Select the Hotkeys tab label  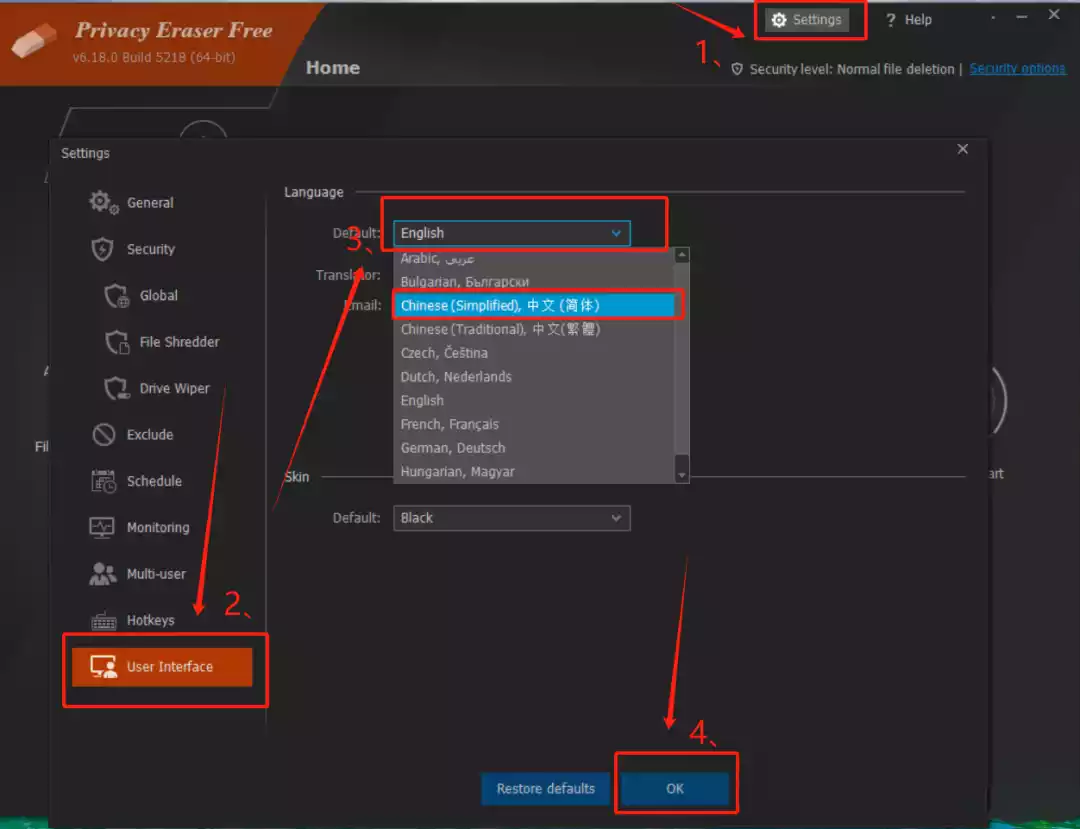pos(150,620)
